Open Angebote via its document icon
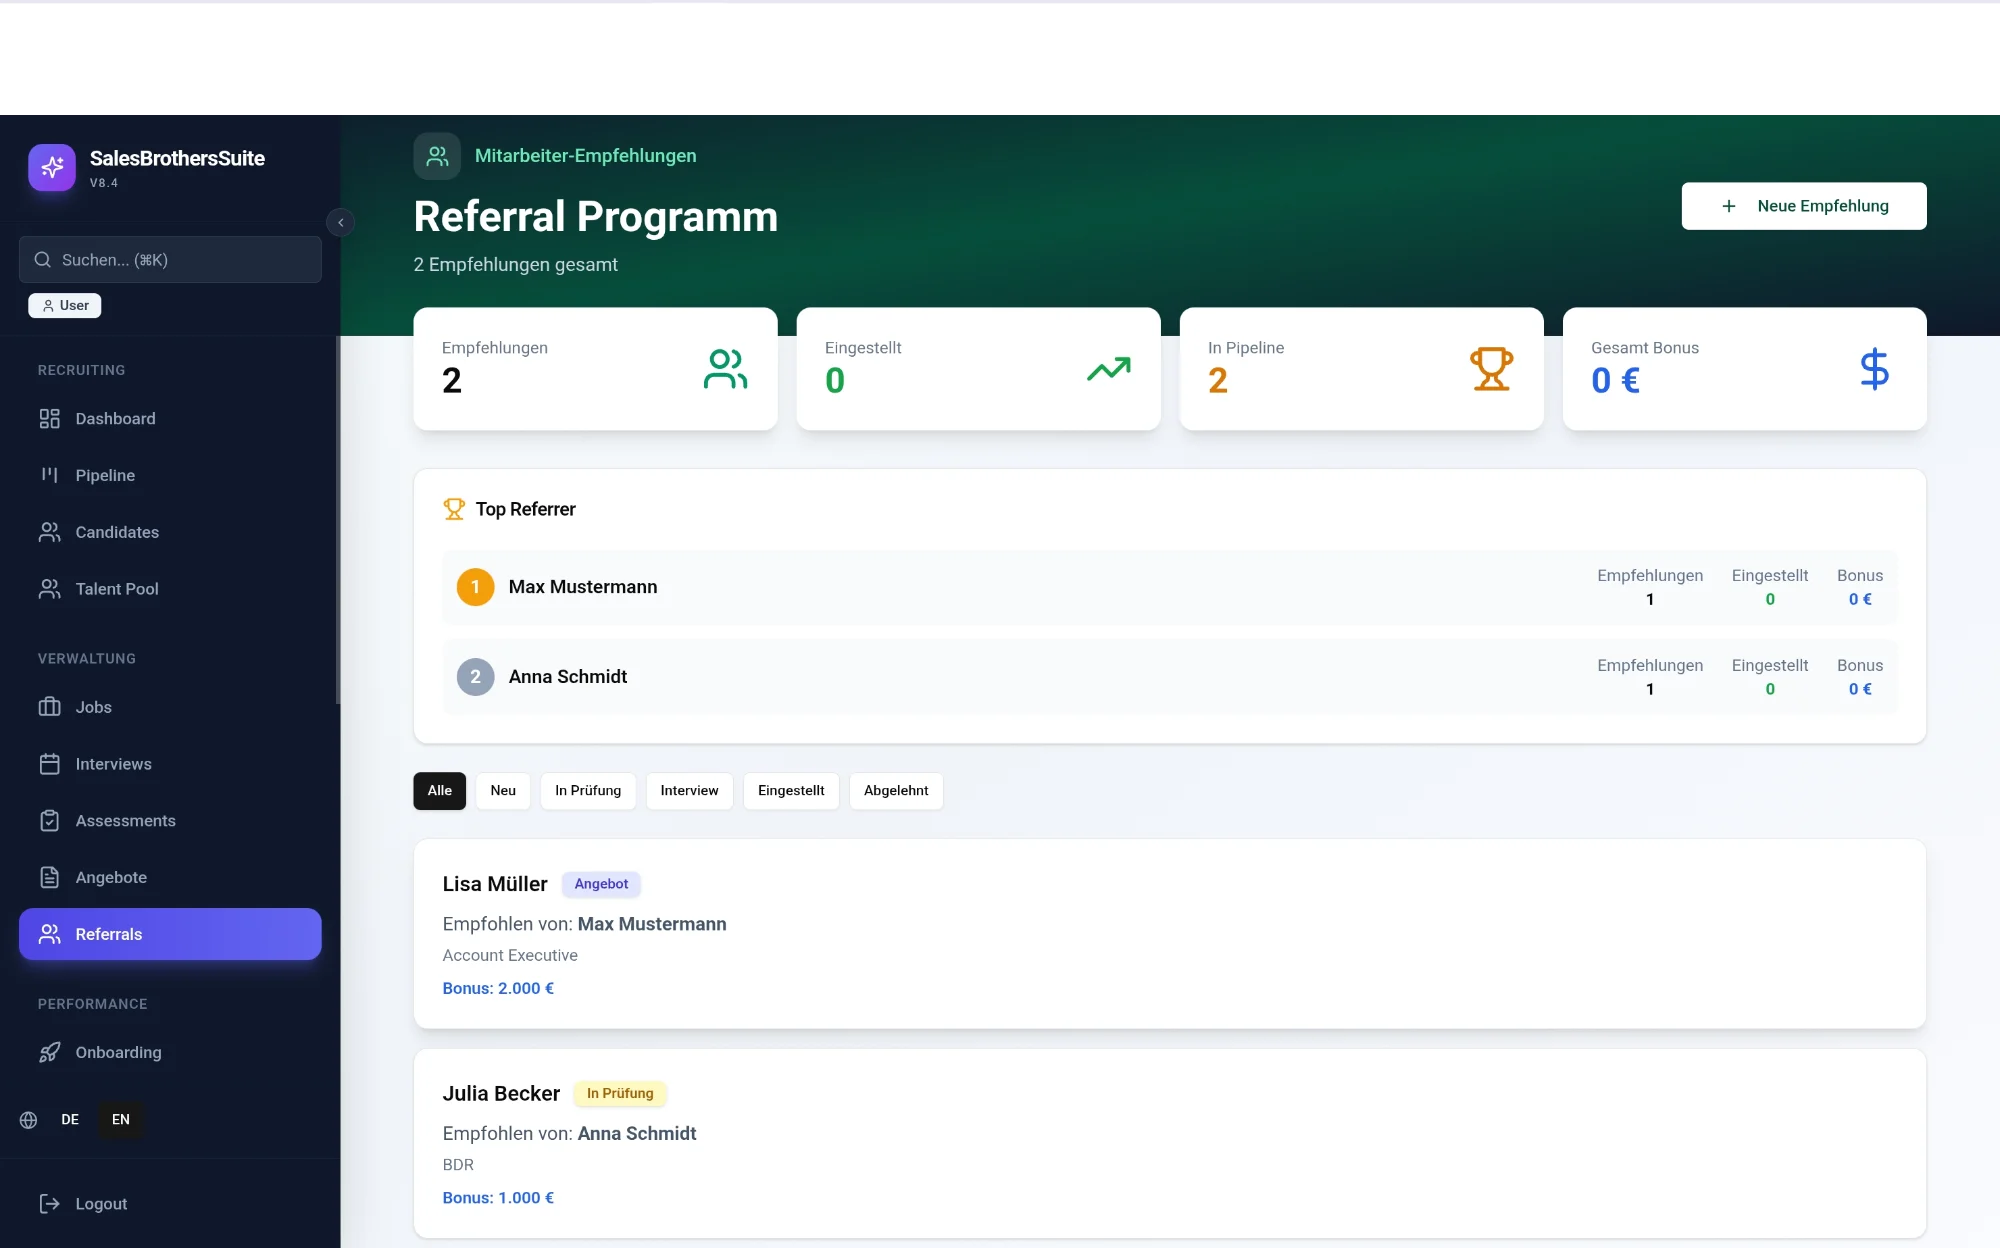 (x=49, y=878)
